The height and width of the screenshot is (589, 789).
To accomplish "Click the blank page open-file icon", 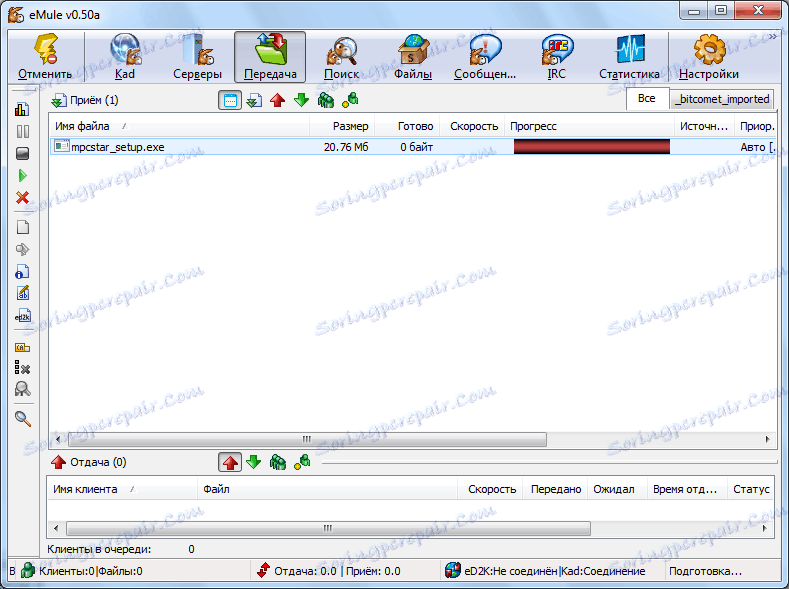I will (x=22, y=227).
